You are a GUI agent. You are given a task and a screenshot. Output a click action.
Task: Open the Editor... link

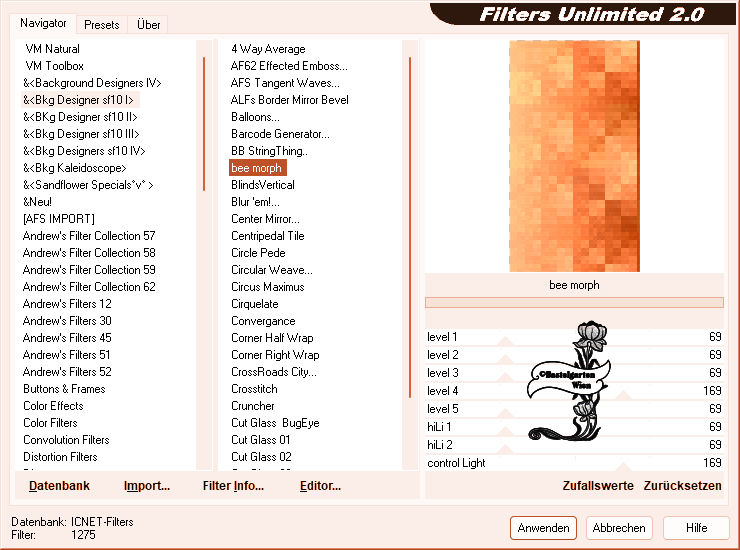320,486
